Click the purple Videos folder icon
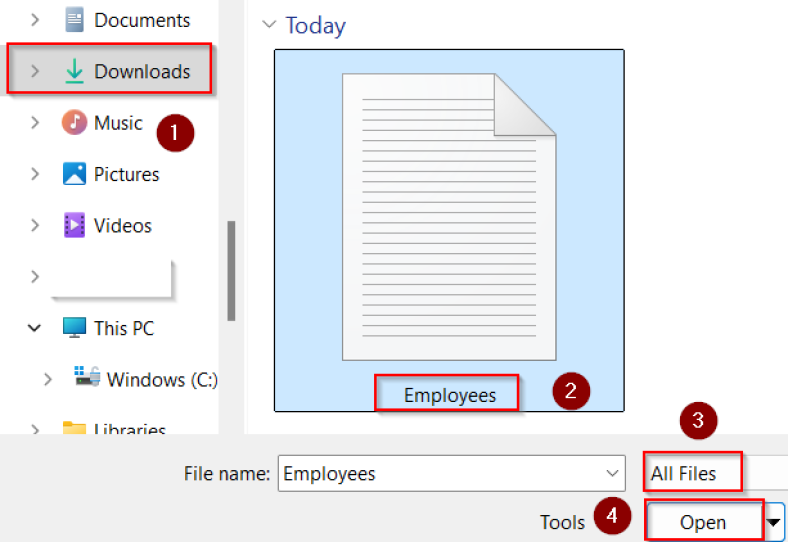 74,225
